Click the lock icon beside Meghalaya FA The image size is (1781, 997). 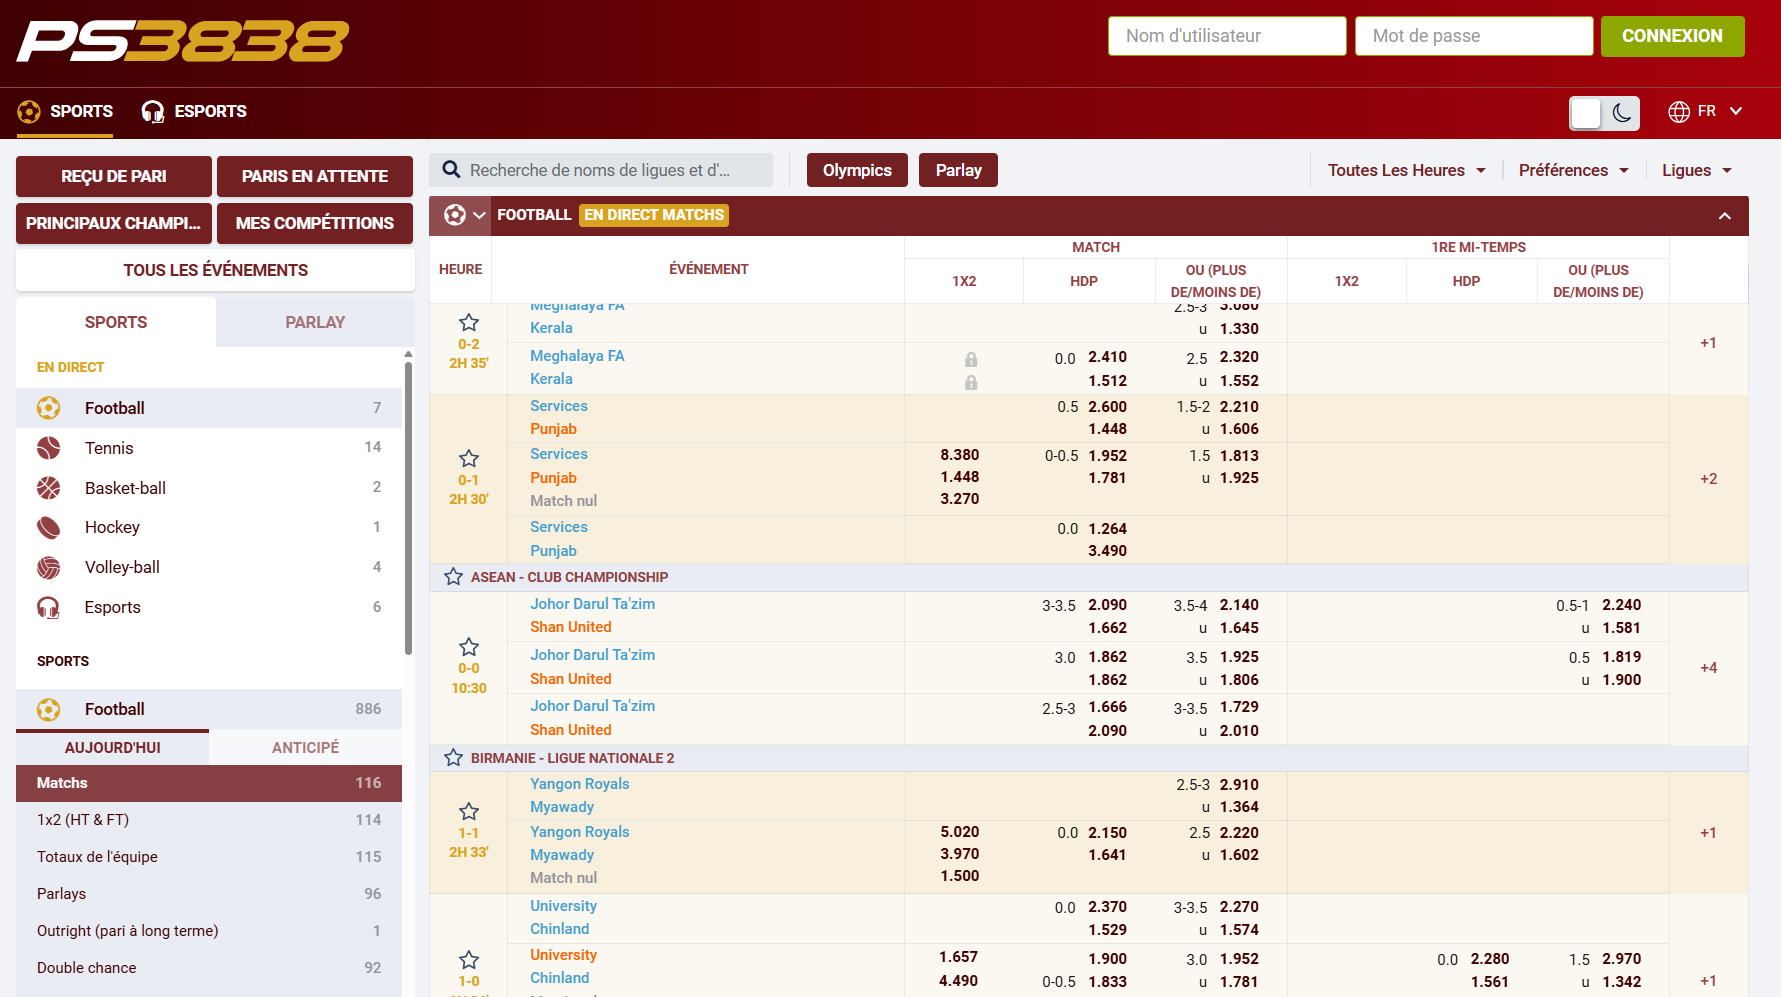(x=971, y=359)
